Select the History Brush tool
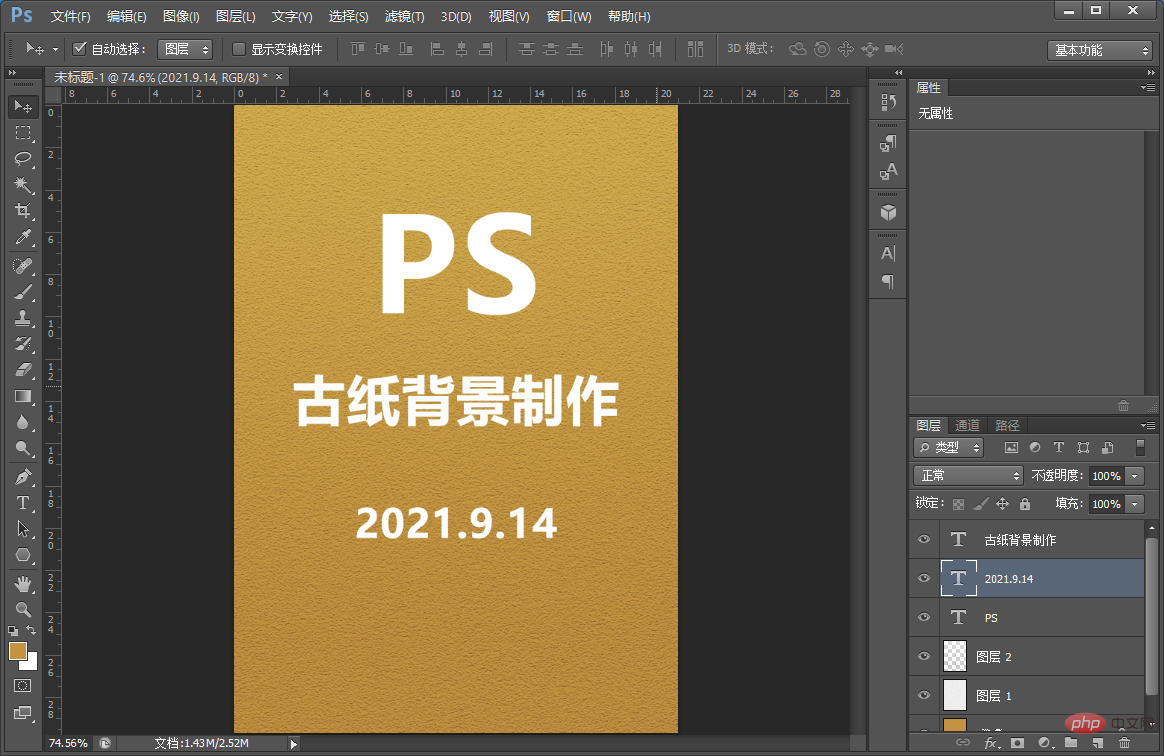The height and width of the screenshot is (756, 1164). point(23,344)
